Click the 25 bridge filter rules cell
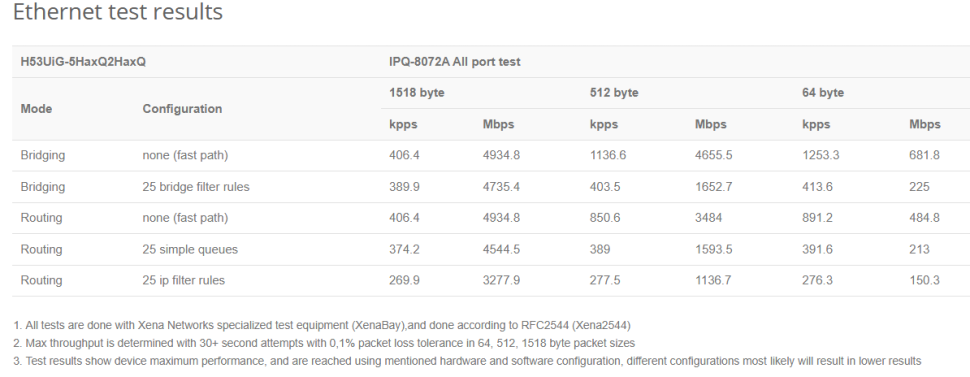This screenshot has width=970, height=377. click(x=196, y=187)
